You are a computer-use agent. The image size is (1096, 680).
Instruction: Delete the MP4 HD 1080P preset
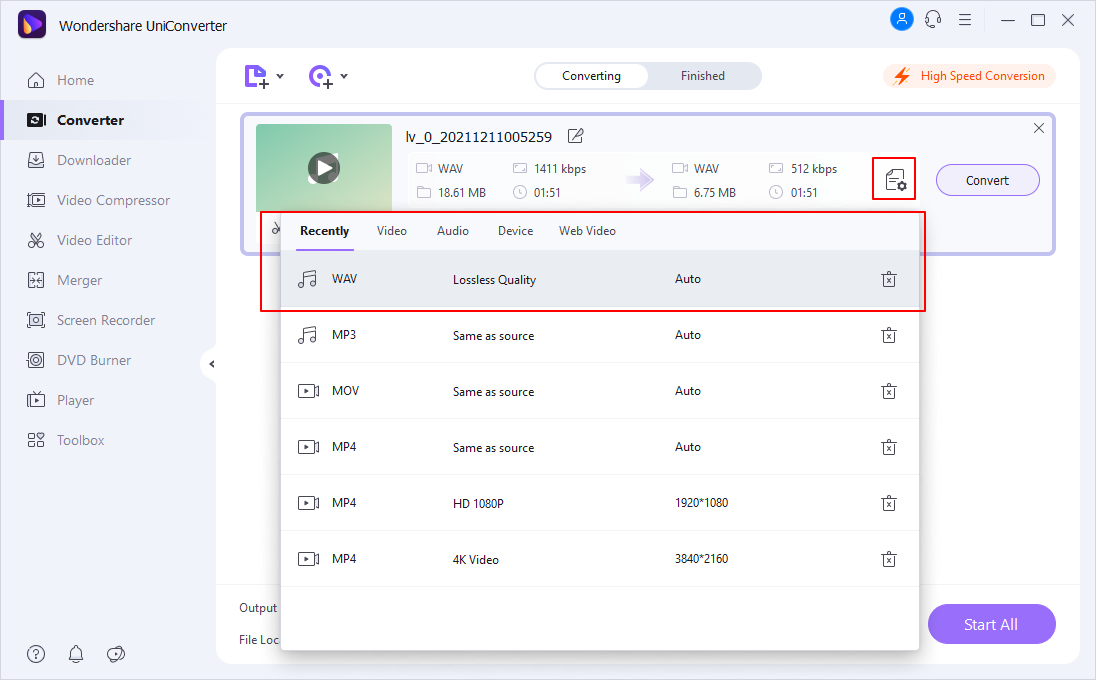(889, 503)
